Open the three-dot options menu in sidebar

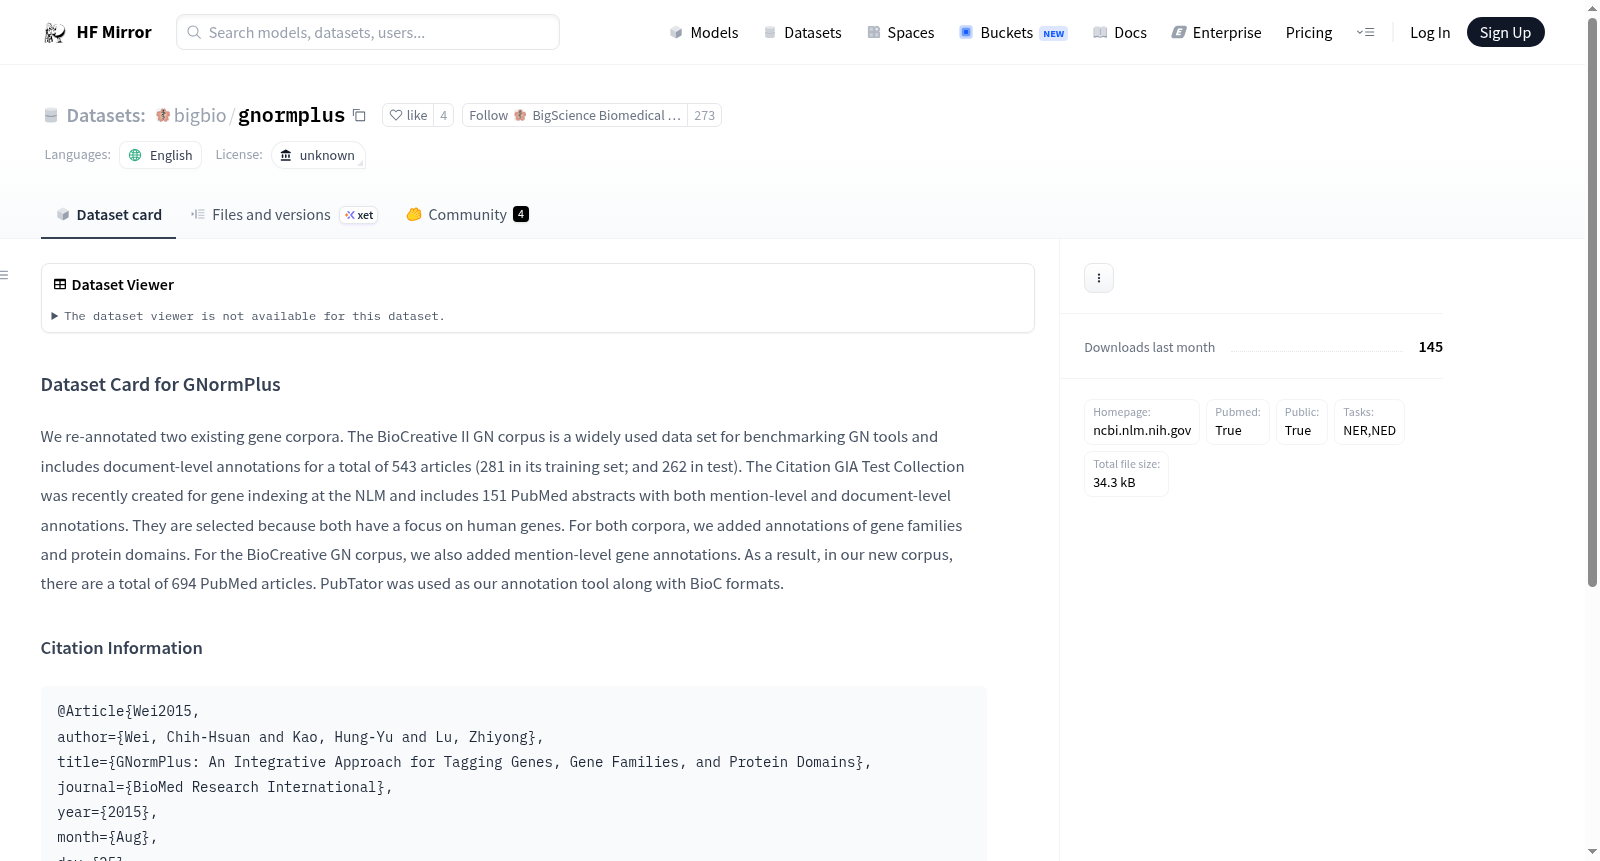click(1099, 278)
